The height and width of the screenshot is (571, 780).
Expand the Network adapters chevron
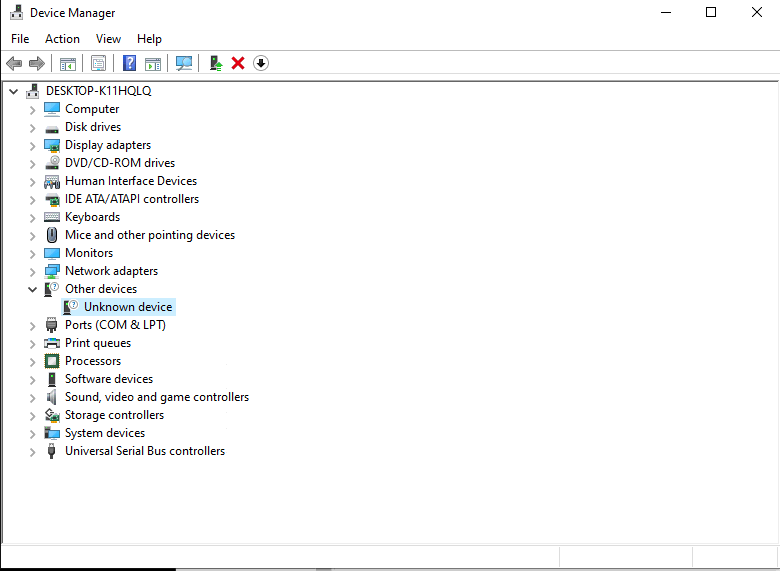click(32, 272)
